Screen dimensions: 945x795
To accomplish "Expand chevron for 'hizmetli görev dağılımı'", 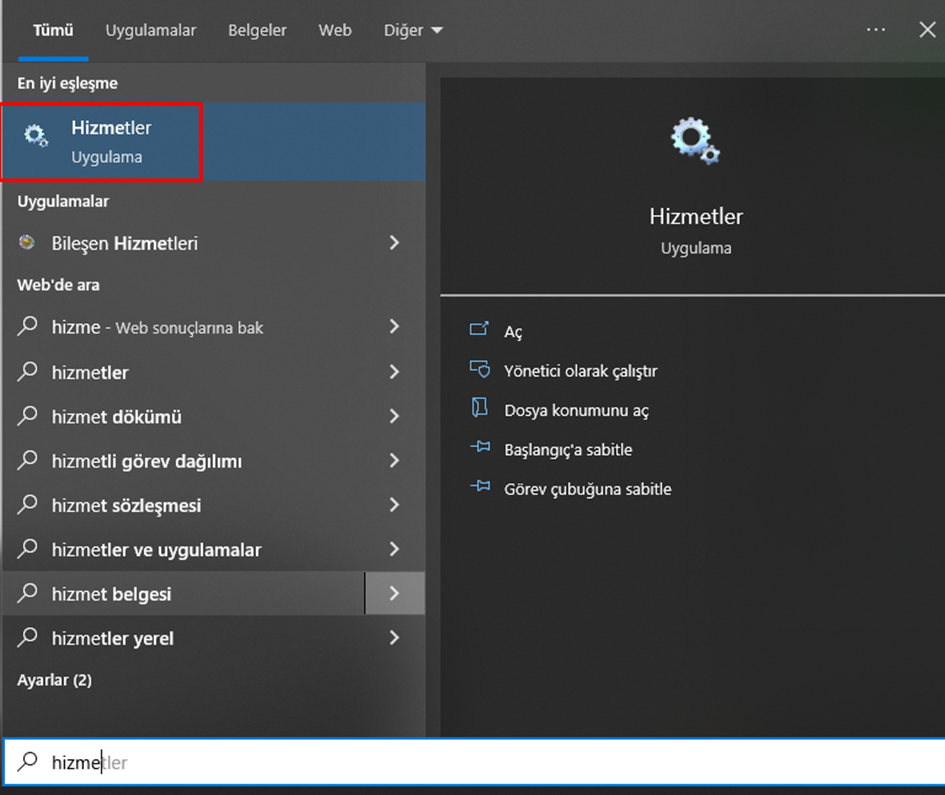I will click(394, 460).
